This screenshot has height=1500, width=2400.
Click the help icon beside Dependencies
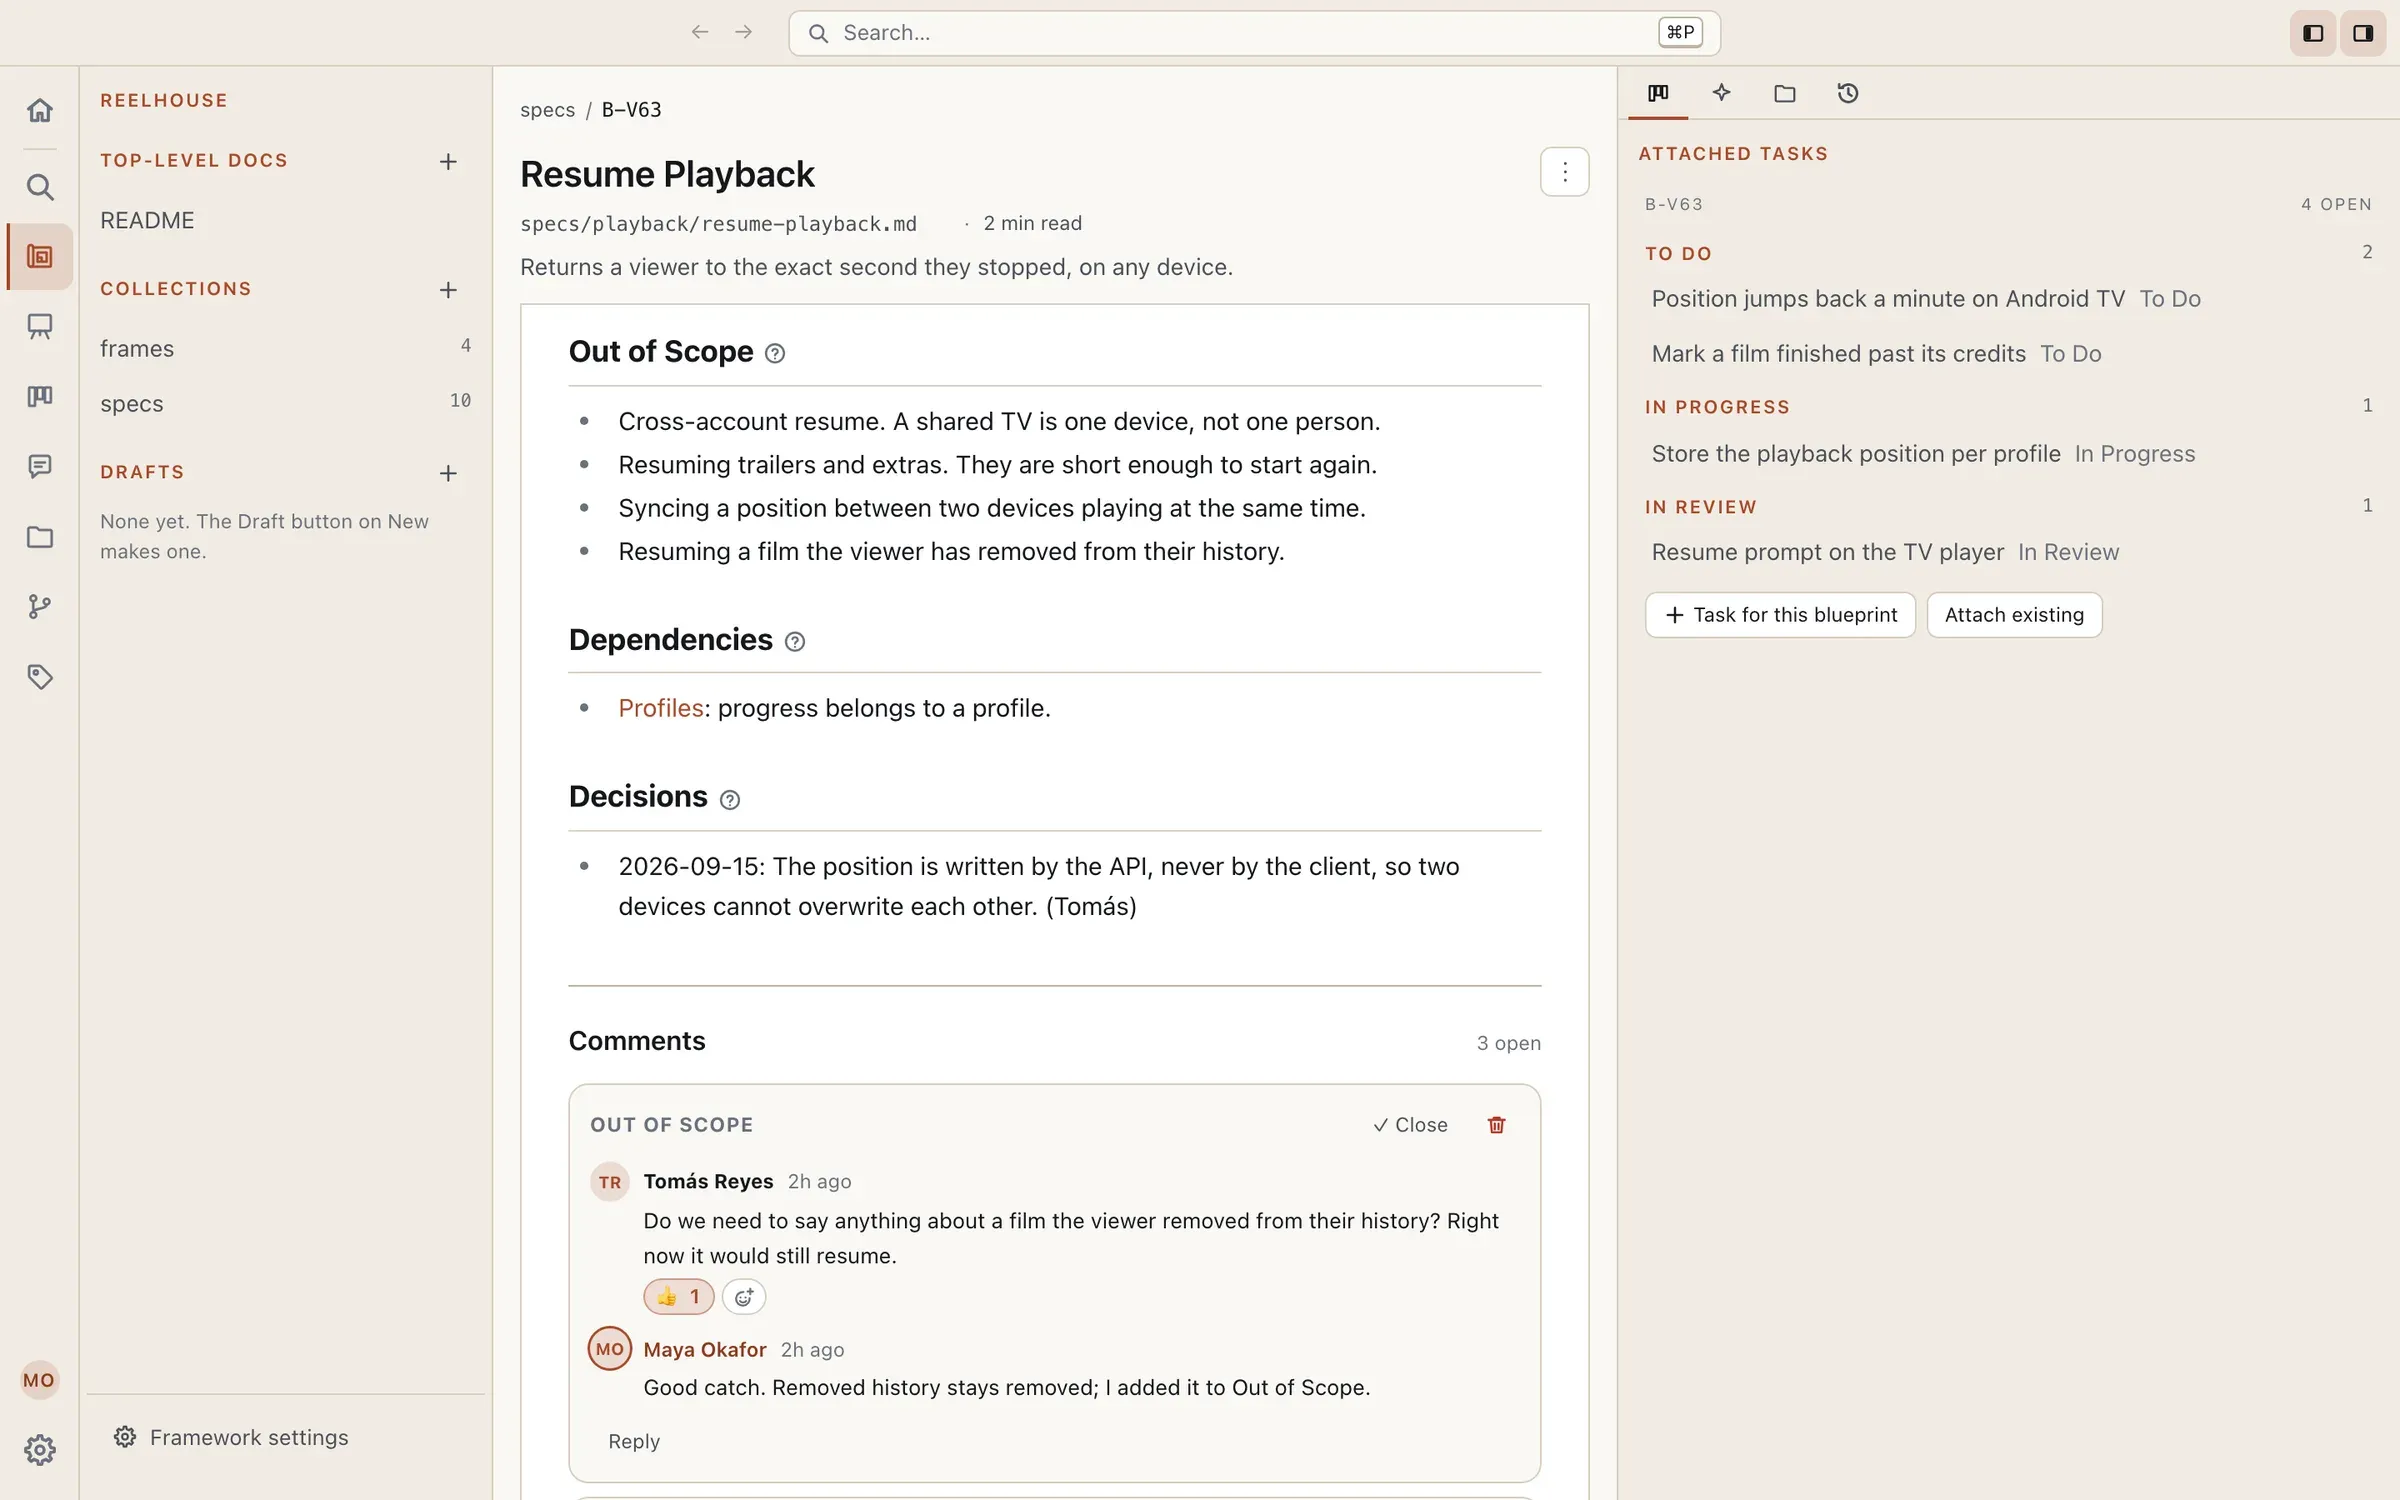pyautogui.click(x=795, y=642)
